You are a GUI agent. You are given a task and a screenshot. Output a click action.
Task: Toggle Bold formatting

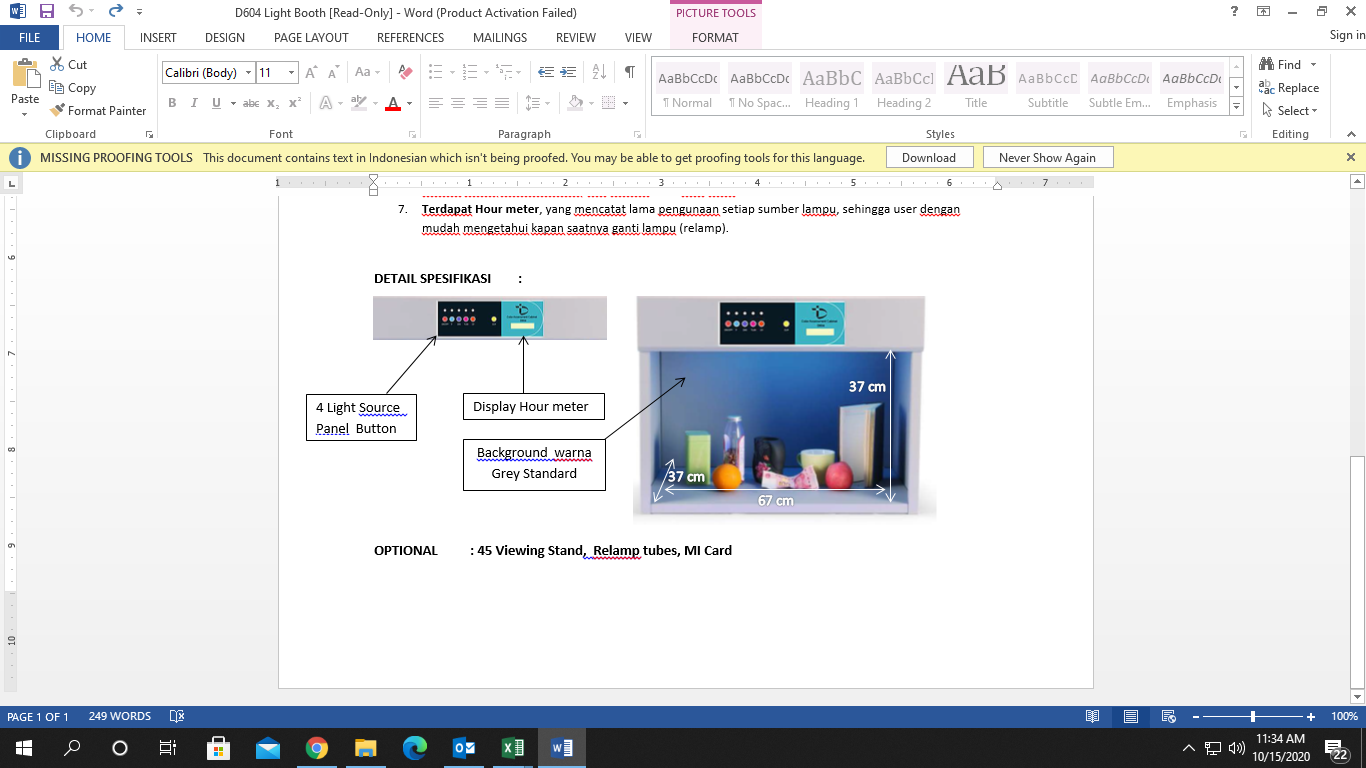[172, 103]
